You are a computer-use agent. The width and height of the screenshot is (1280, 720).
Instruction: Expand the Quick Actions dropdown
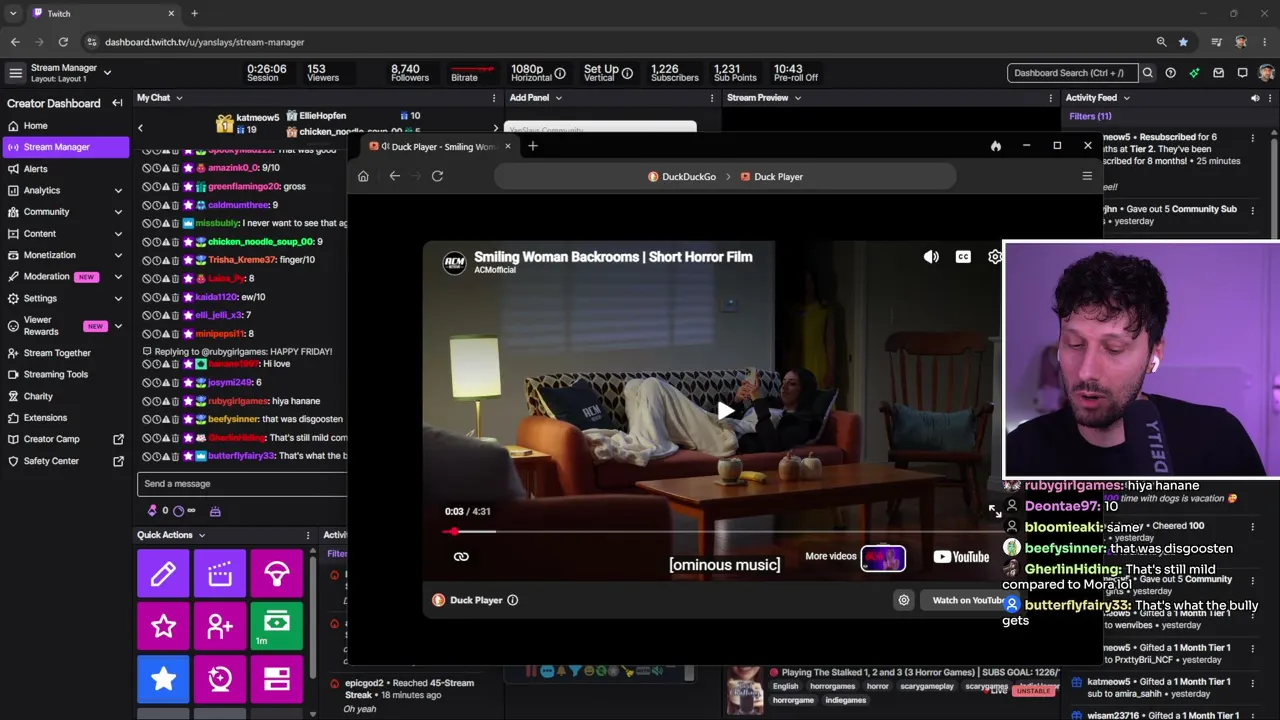[201, 535]
